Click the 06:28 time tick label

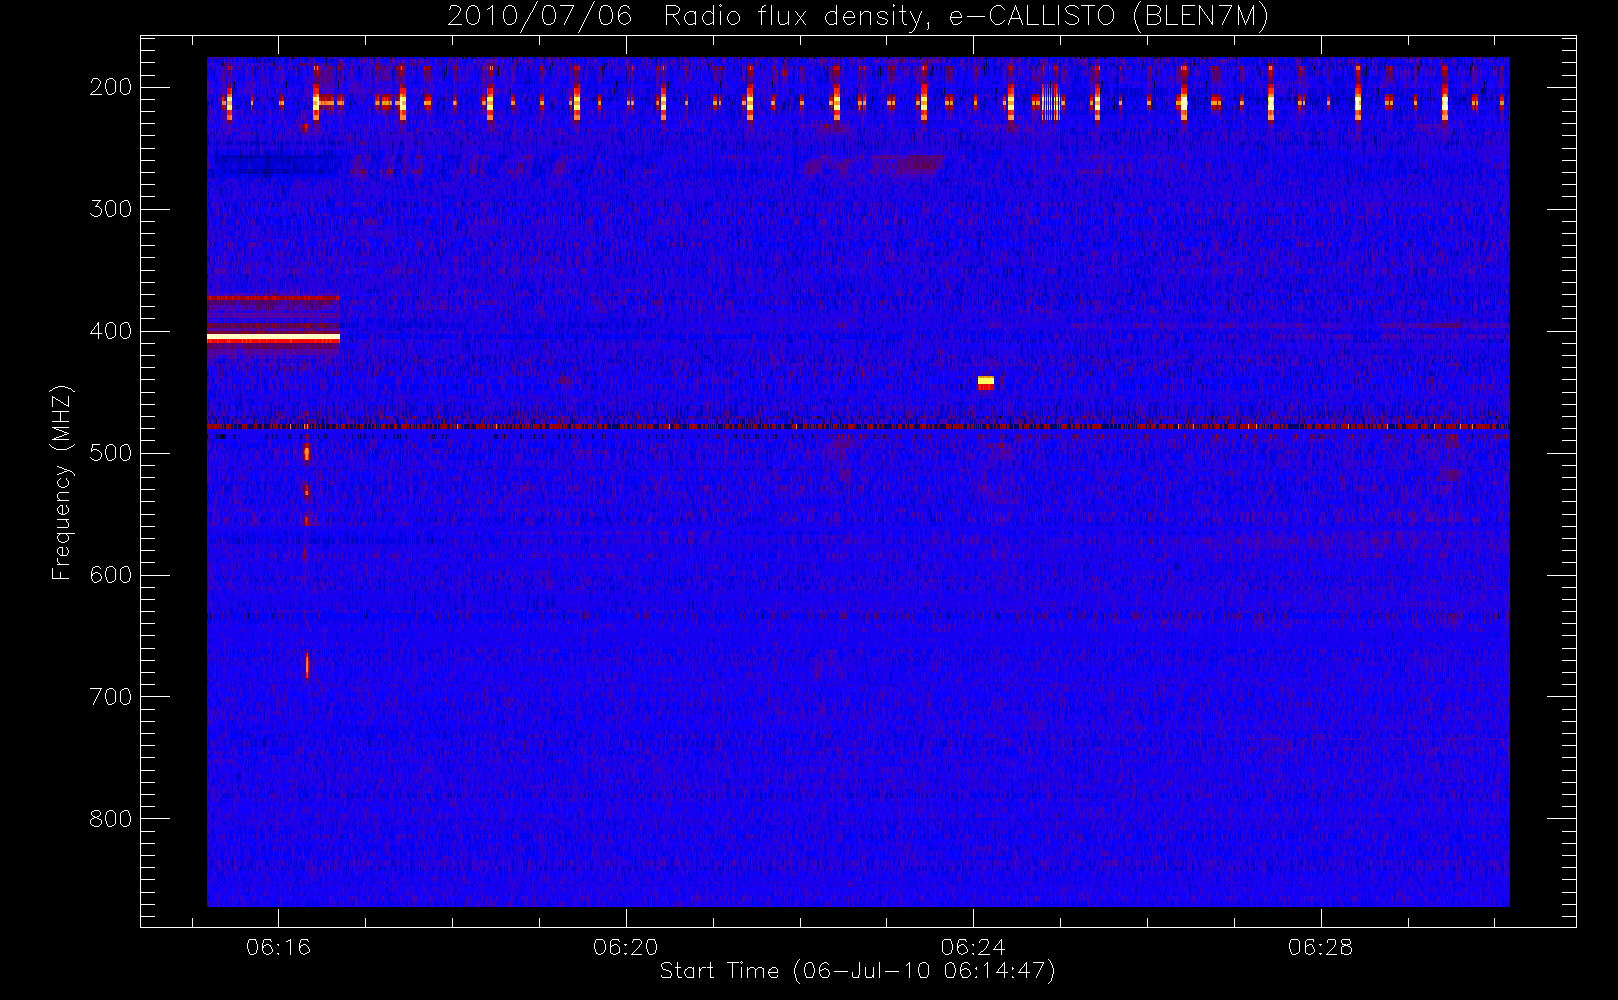1320,947
